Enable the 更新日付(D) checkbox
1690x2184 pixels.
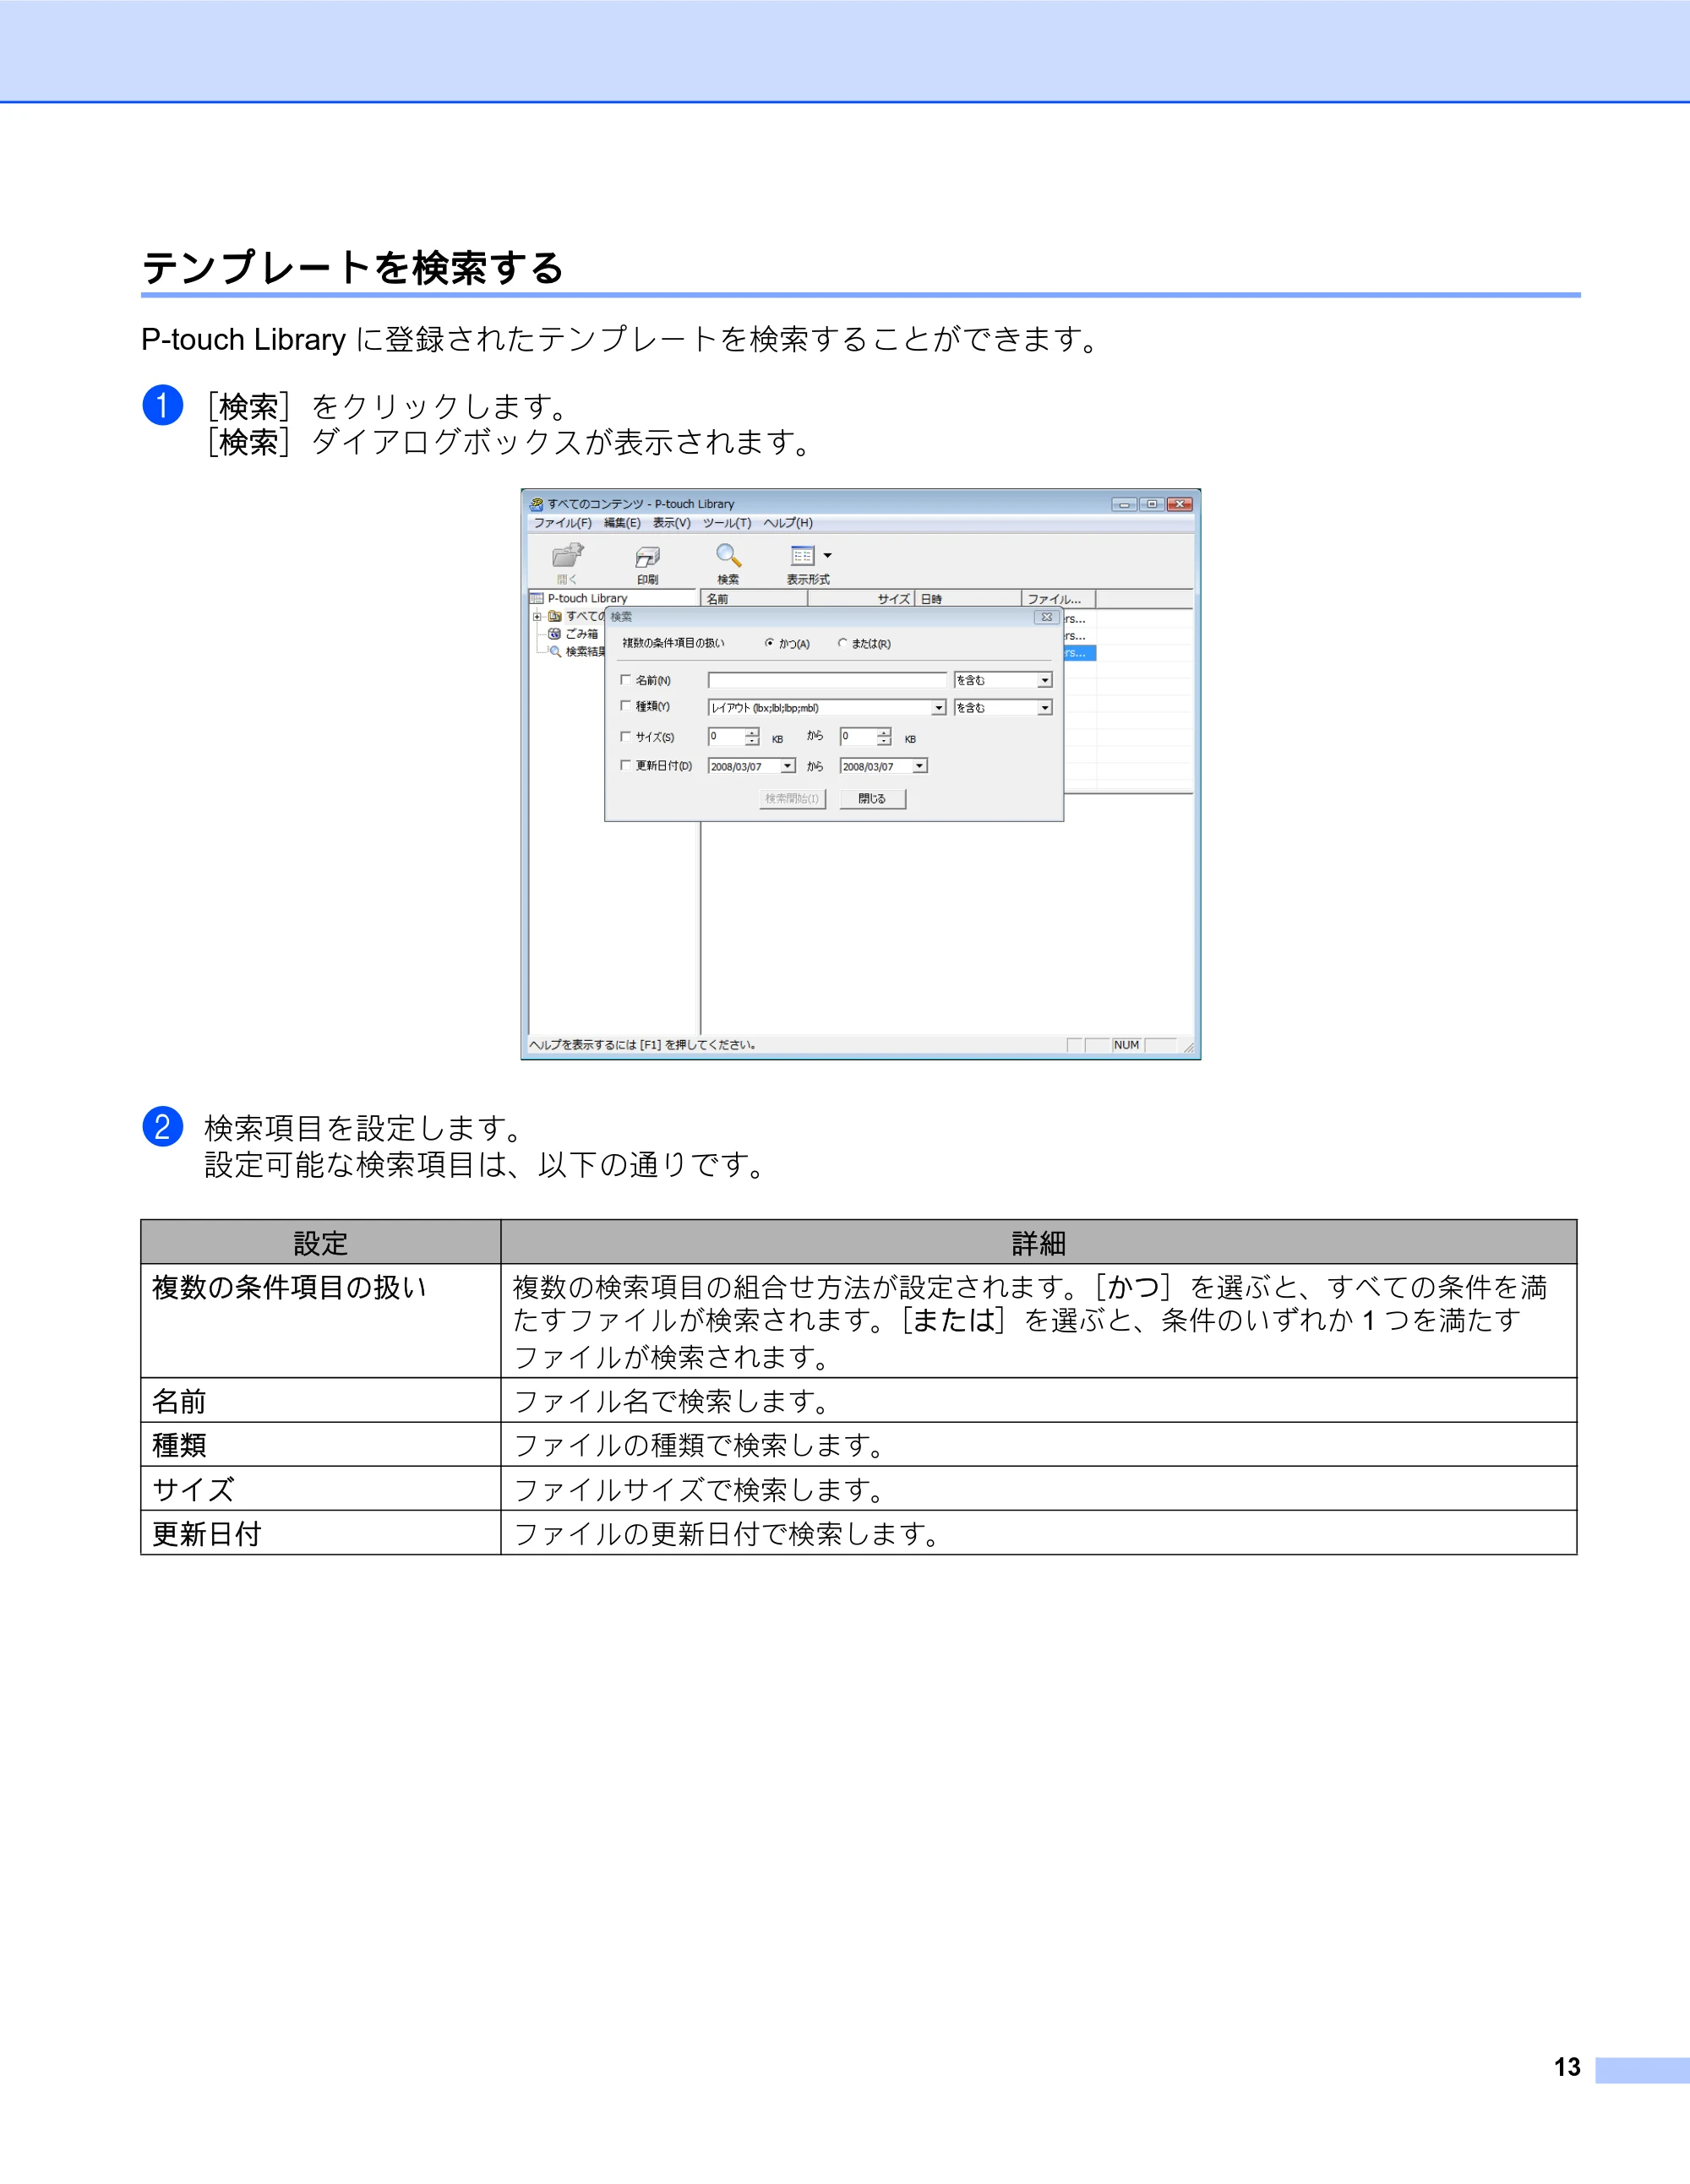626,765
